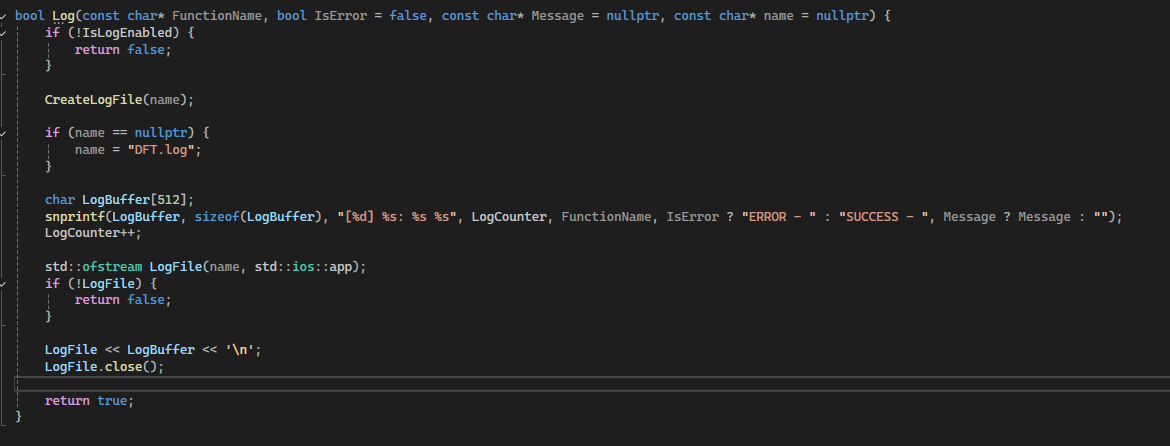Click the snprintf function call
This screenshot has width=1170, height=446.
(70, 216)
